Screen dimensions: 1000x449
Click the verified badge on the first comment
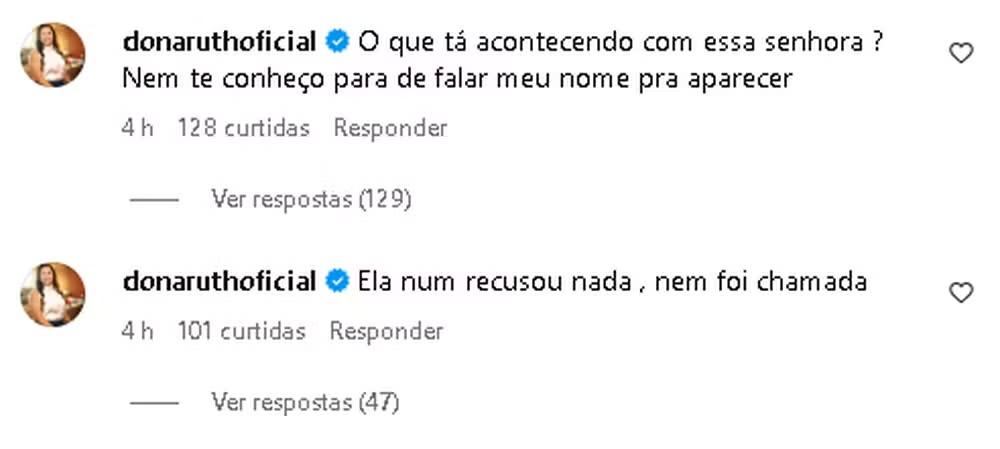click(337, 42)
